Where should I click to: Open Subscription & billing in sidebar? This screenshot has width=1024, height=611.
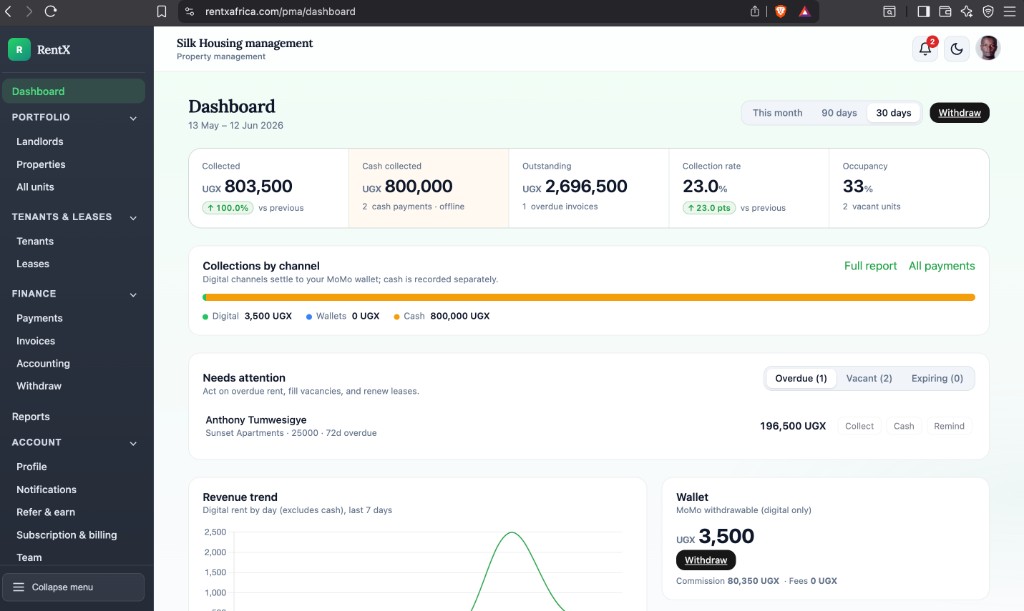coord(67,535)
